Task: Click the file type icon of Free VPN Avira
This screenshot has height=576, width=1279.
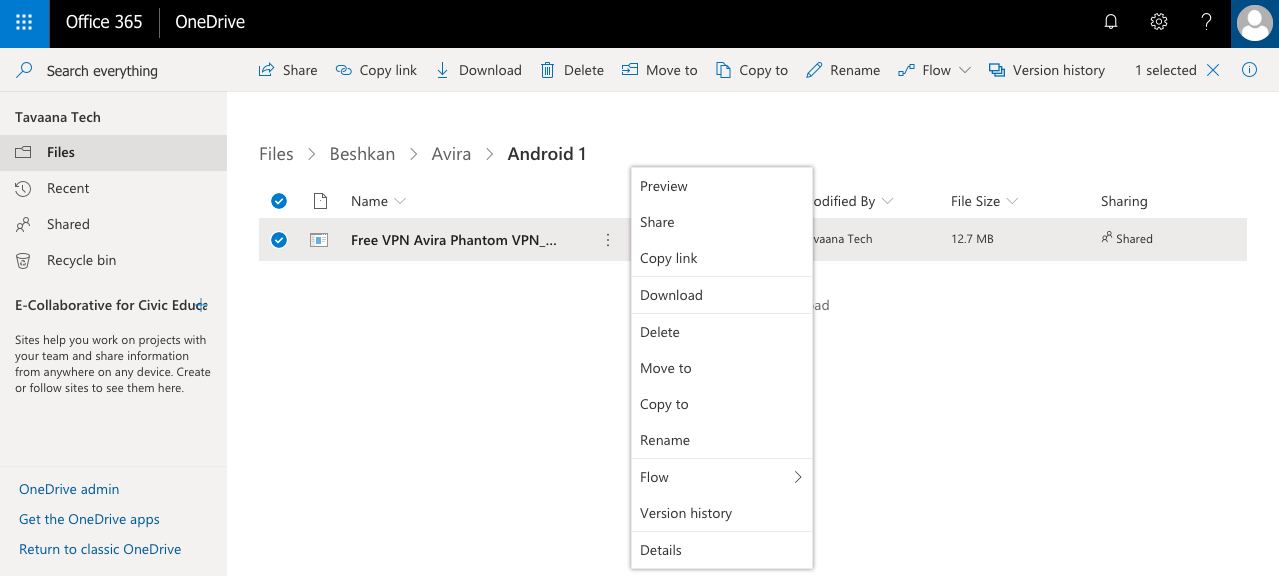Action: tap(319, 240)
